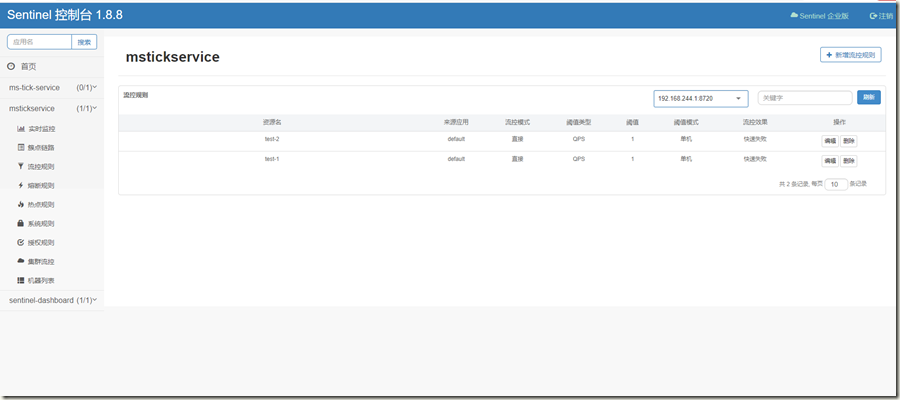
Task: Click the 阈值类型 column header
Action: click(x=579, y=122)
